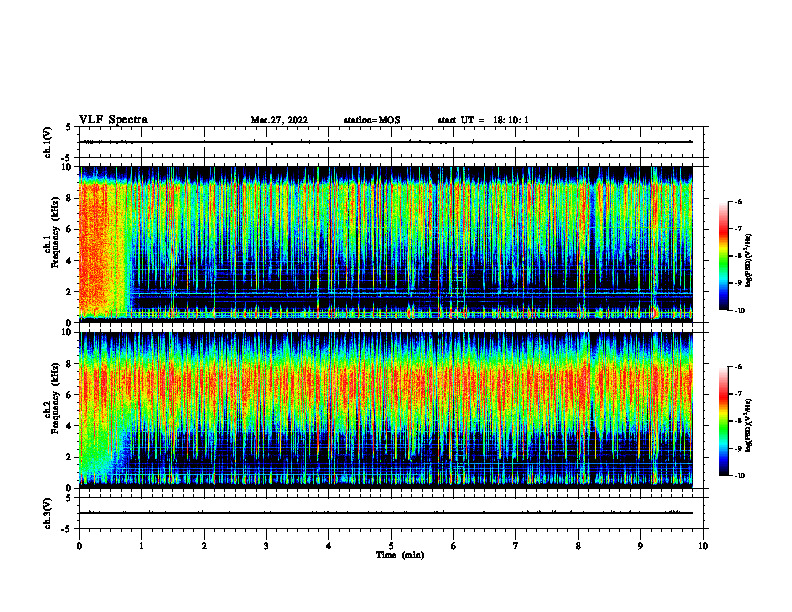Click the 'station=MOS' header label
The width and height of the screenshot is (792, 612).
[372, 120]
